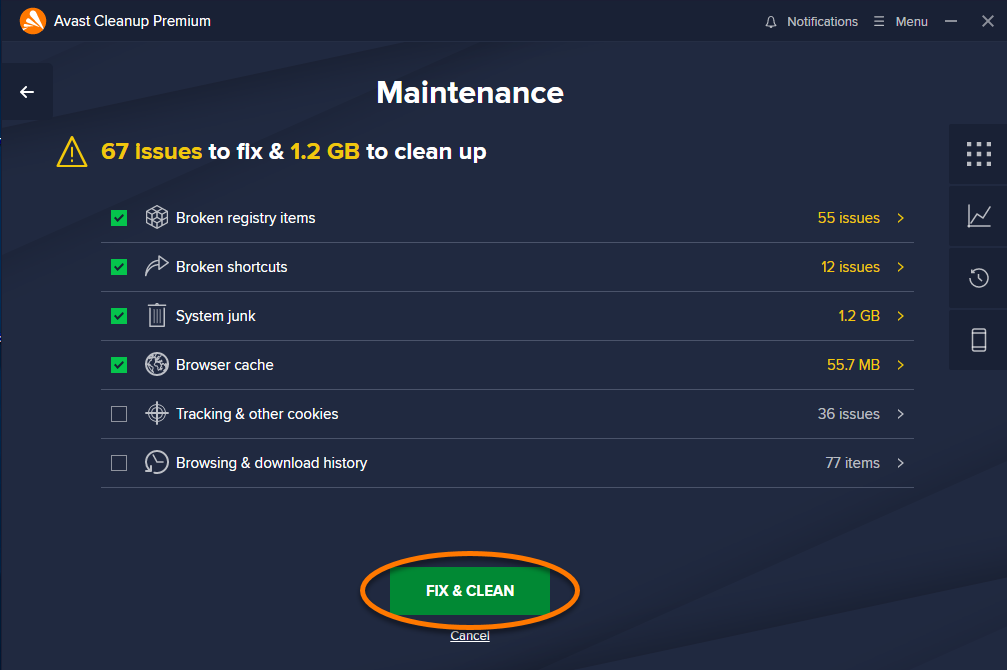The image size is (1007, 670).
Task: Check the Browsing & download history checkbox
Action: (119, 463)
